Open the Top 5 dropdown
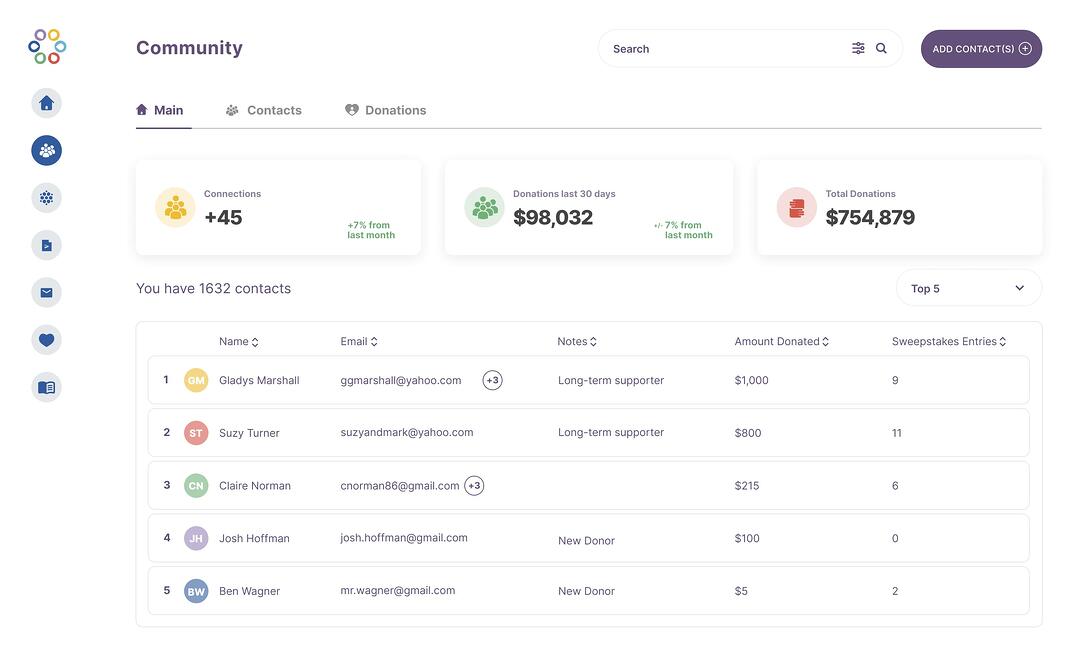 969,288
